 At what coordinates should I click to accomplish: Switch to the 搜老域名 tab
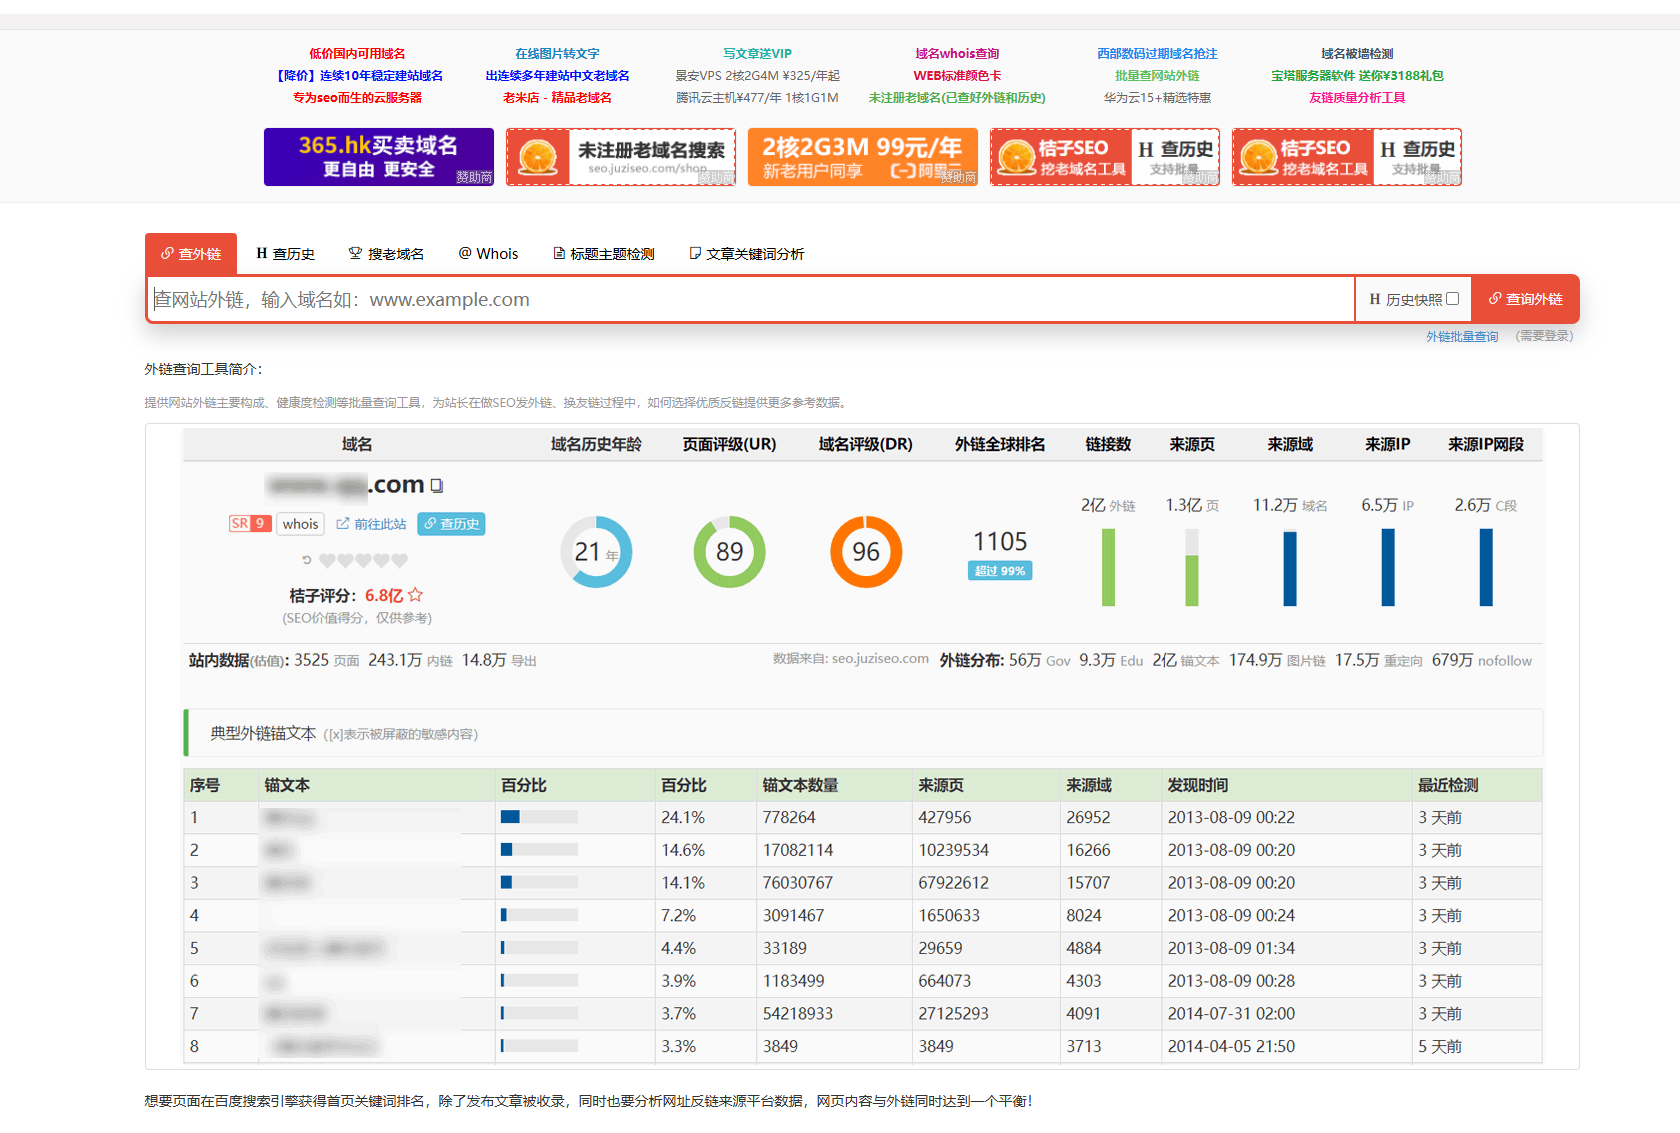[x=386, y=254]
